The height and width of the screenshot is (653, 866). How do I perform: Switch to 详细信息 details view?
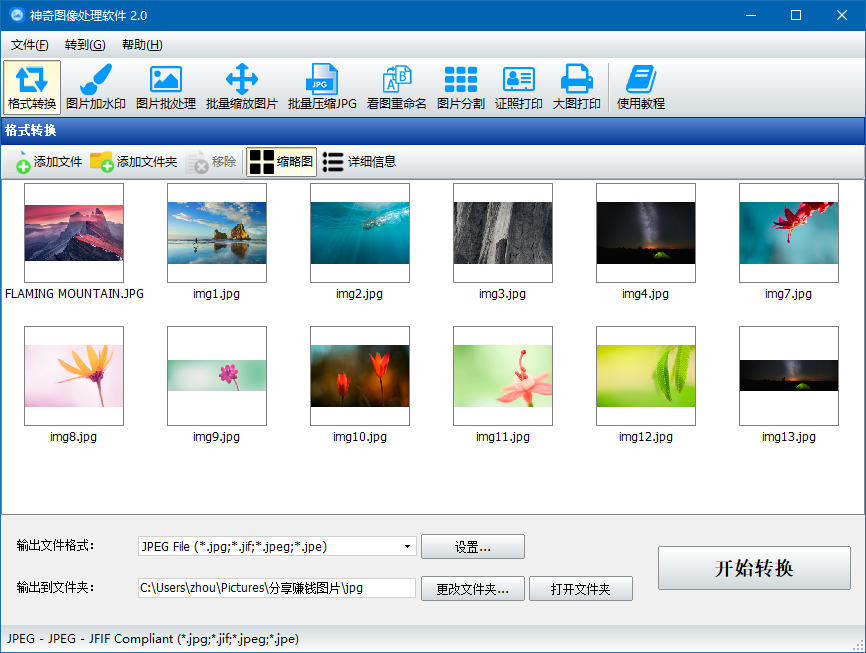click(359, 162)
